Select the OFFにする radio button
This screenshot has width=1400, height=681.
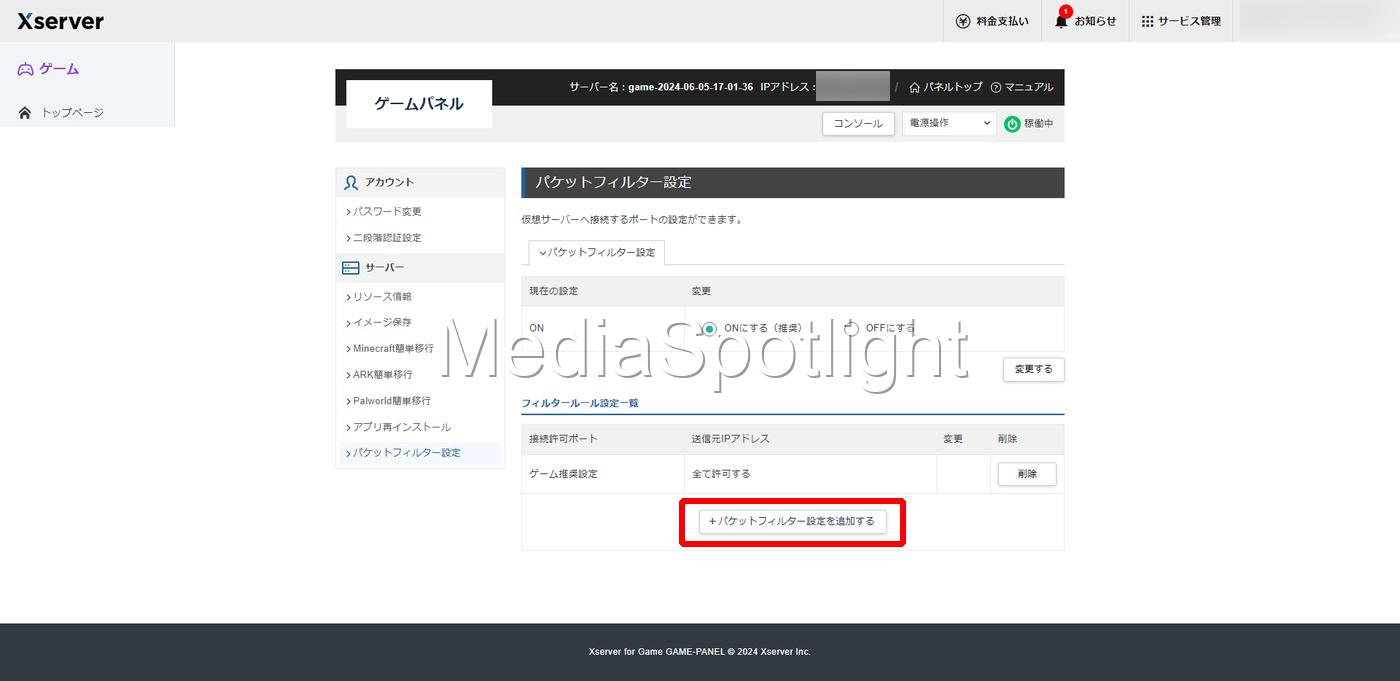[851, 327]
